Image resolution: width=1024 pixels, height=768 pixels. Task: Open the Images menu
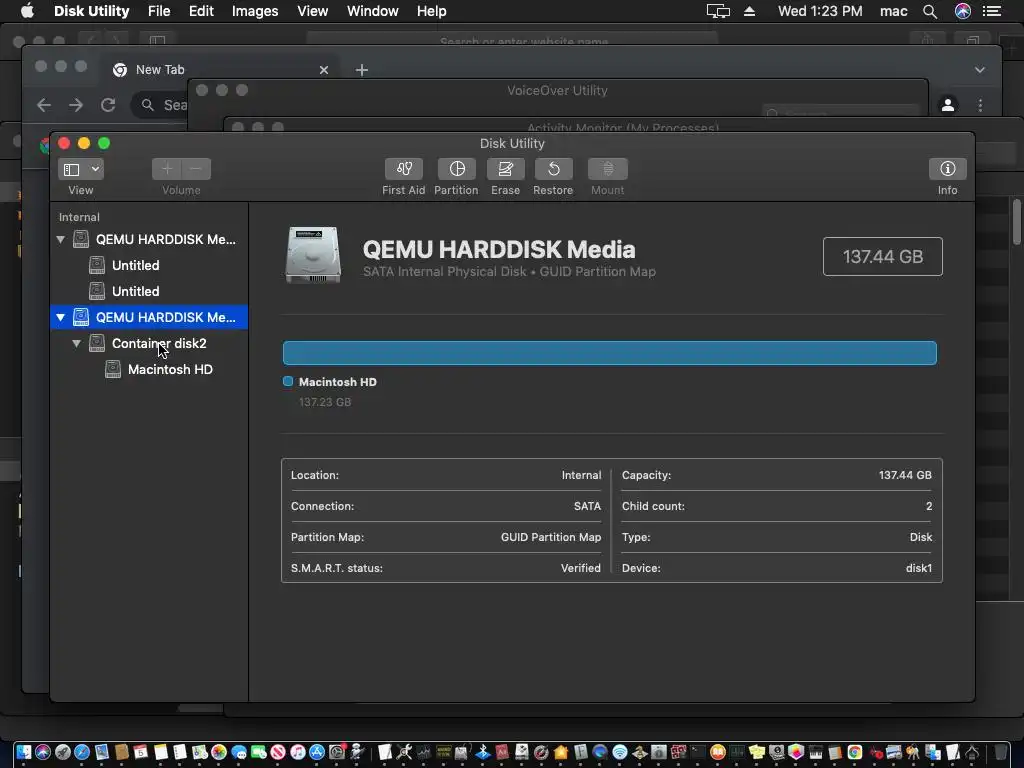pyautogui.click(x=255, y=11)
